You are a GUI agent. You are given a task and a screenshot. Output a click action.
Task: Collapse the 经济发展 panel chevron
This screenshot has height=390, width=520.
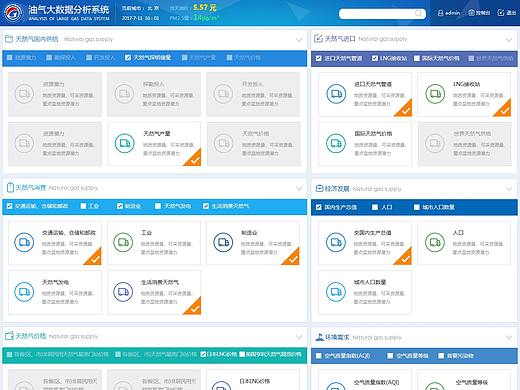click(x=509, y=189)
